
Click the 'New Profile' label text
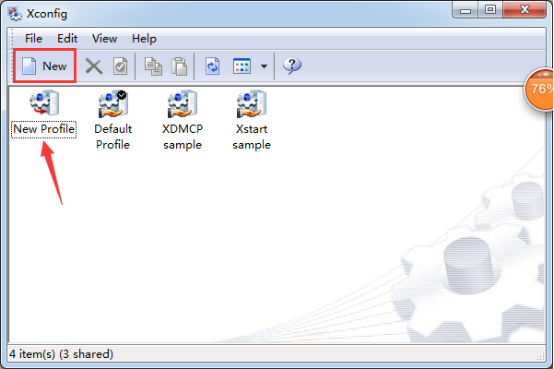(x=44, y=129)
